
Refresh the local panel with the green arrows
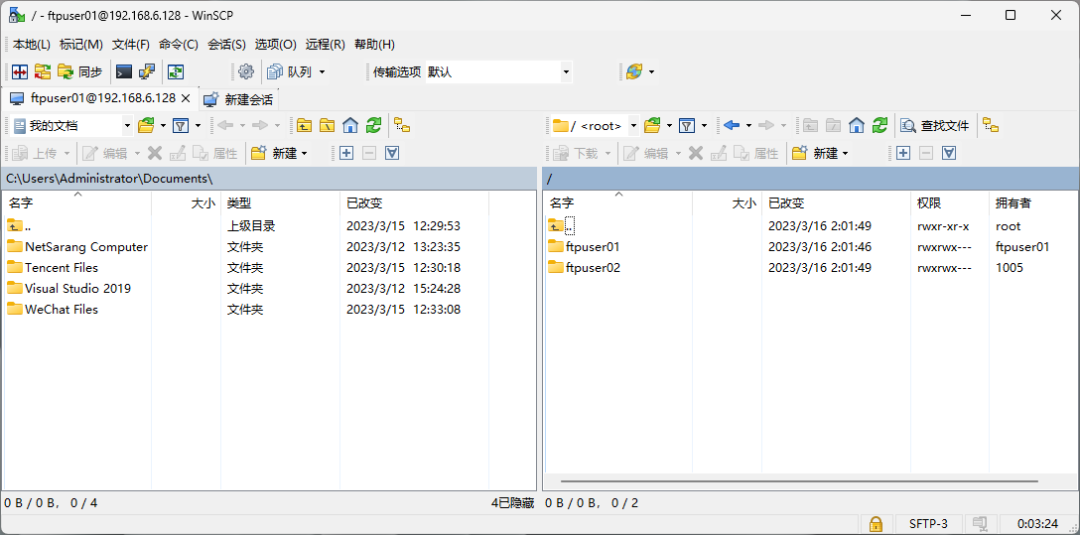pyautogui.click(x=373, y=126)
